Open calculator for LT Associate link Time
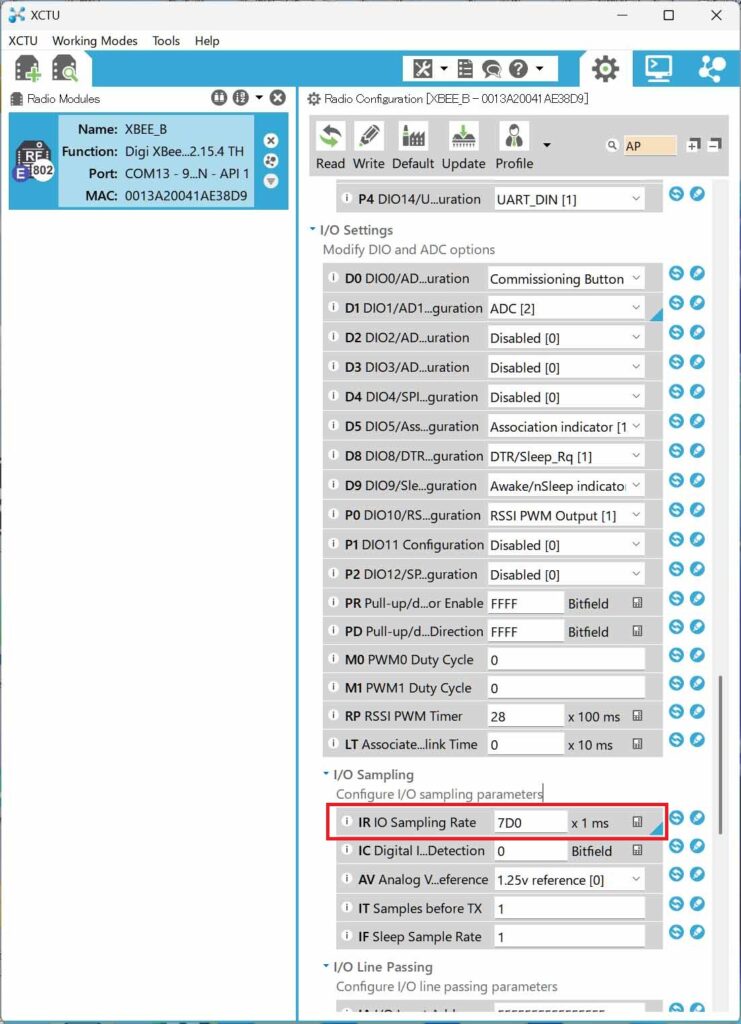This screenshot has width=741, height=1024. point(637,744)
